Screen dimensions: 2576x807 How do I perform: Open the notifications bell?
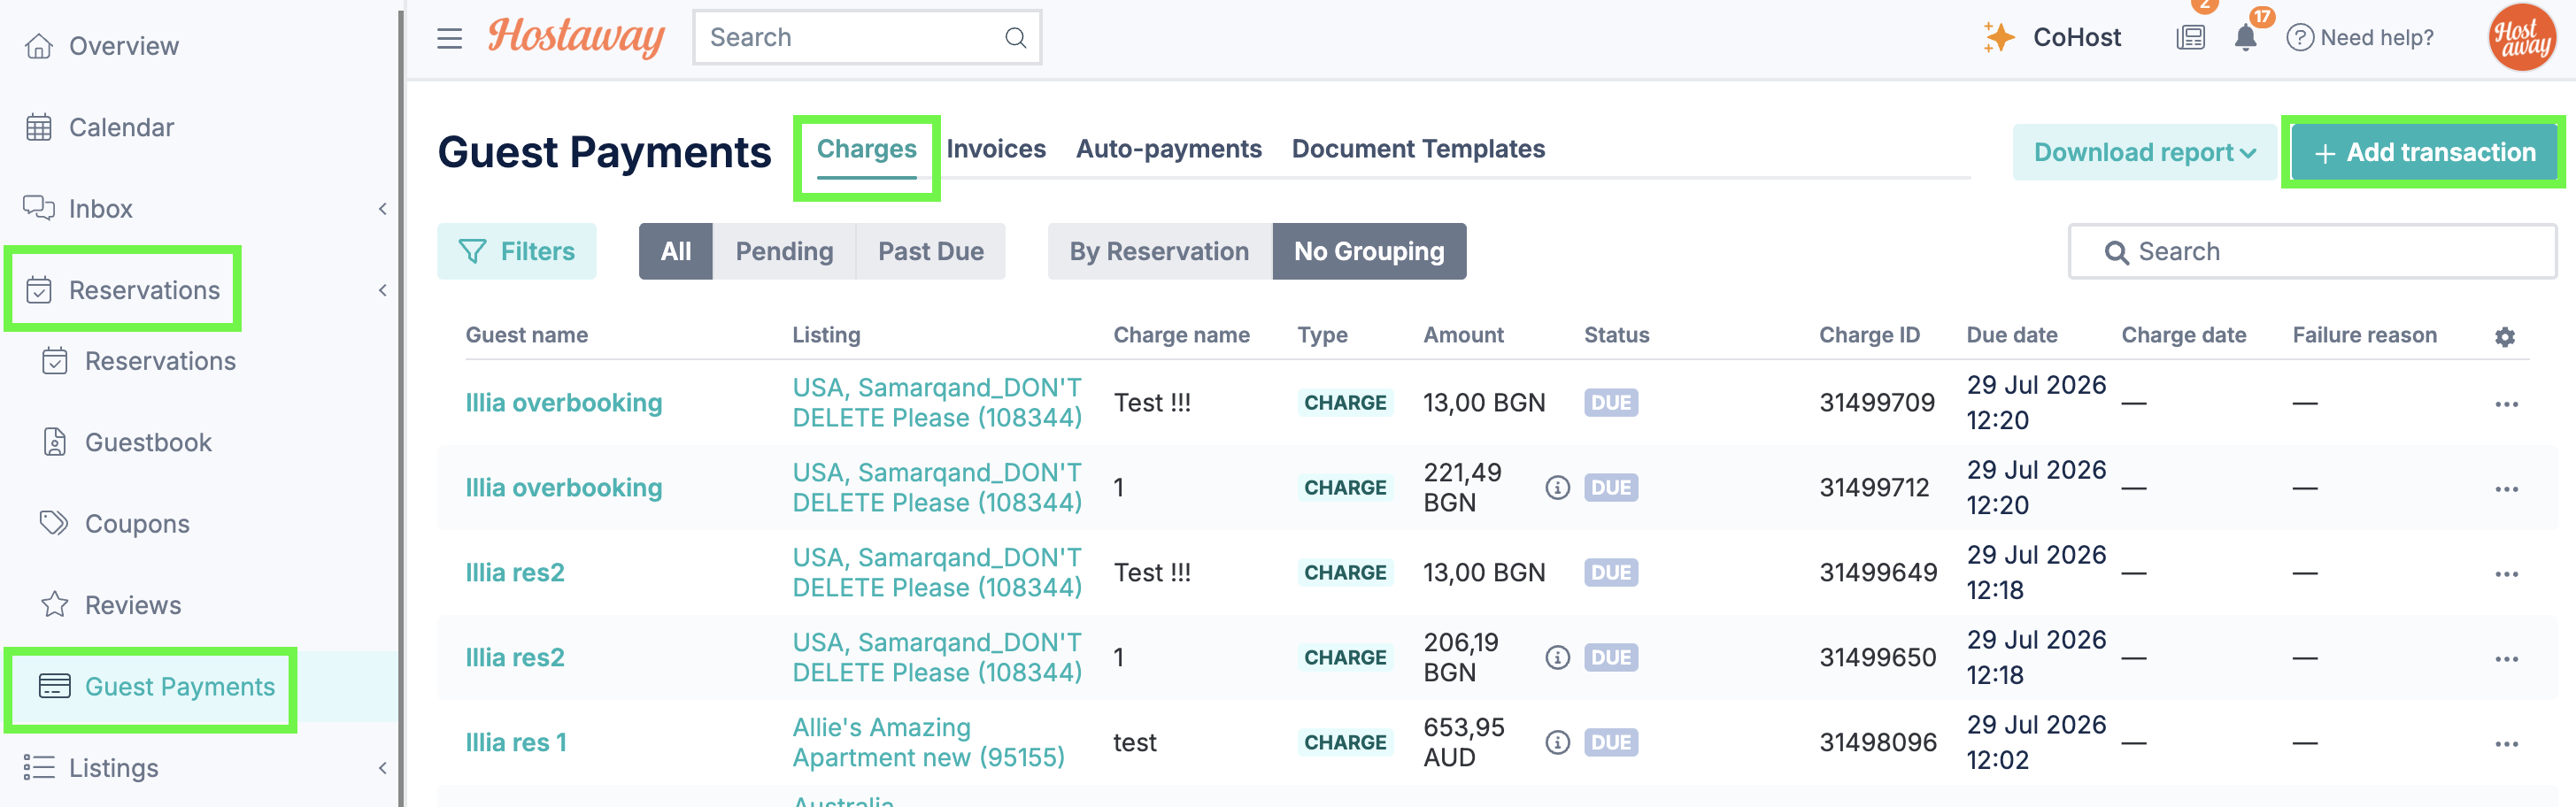[2246, 38]
